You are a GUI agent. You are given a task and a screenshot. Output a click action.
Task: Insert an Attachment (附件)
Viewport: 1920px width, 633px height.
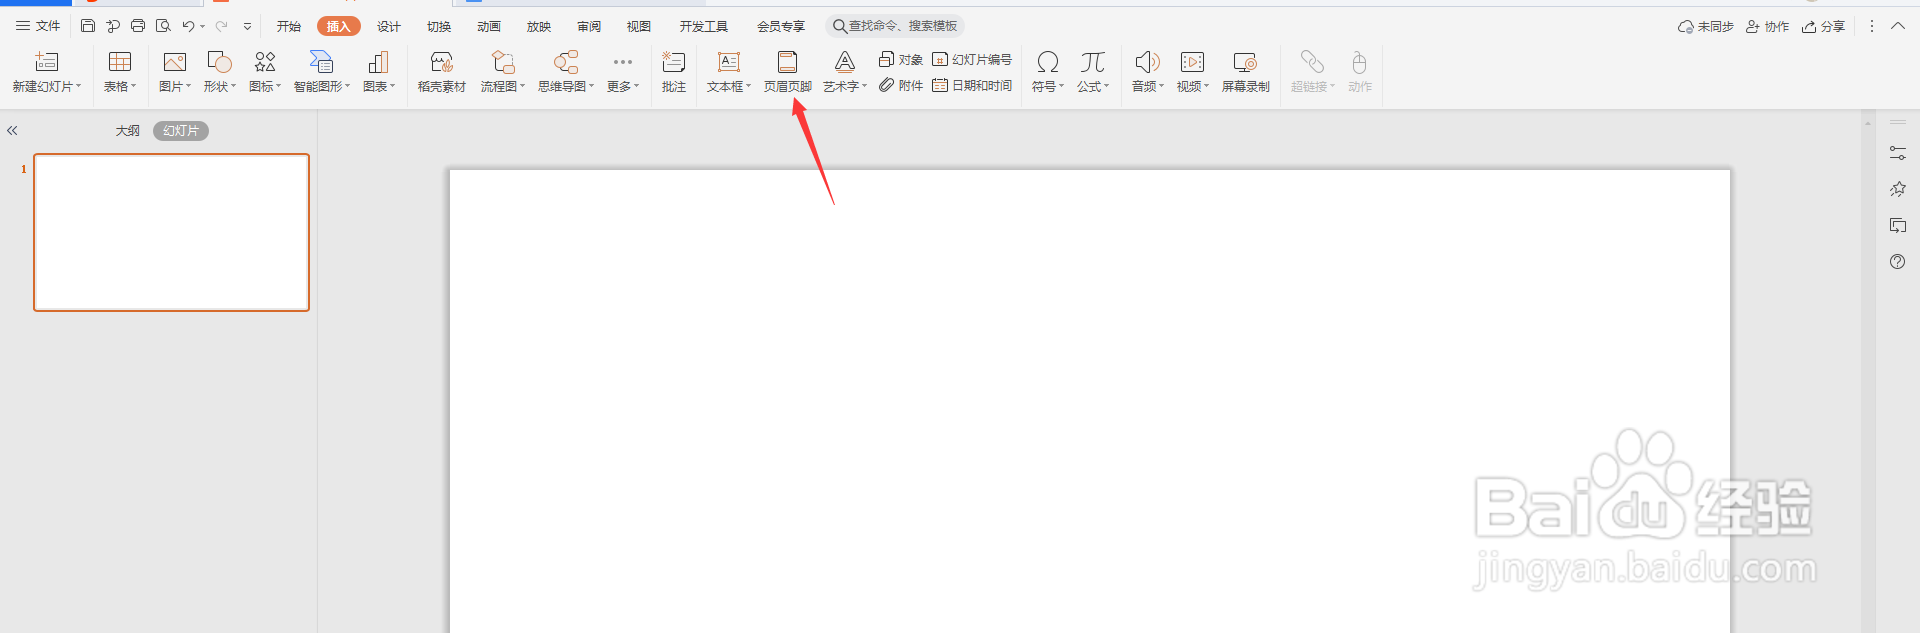[x=901, y=86]
